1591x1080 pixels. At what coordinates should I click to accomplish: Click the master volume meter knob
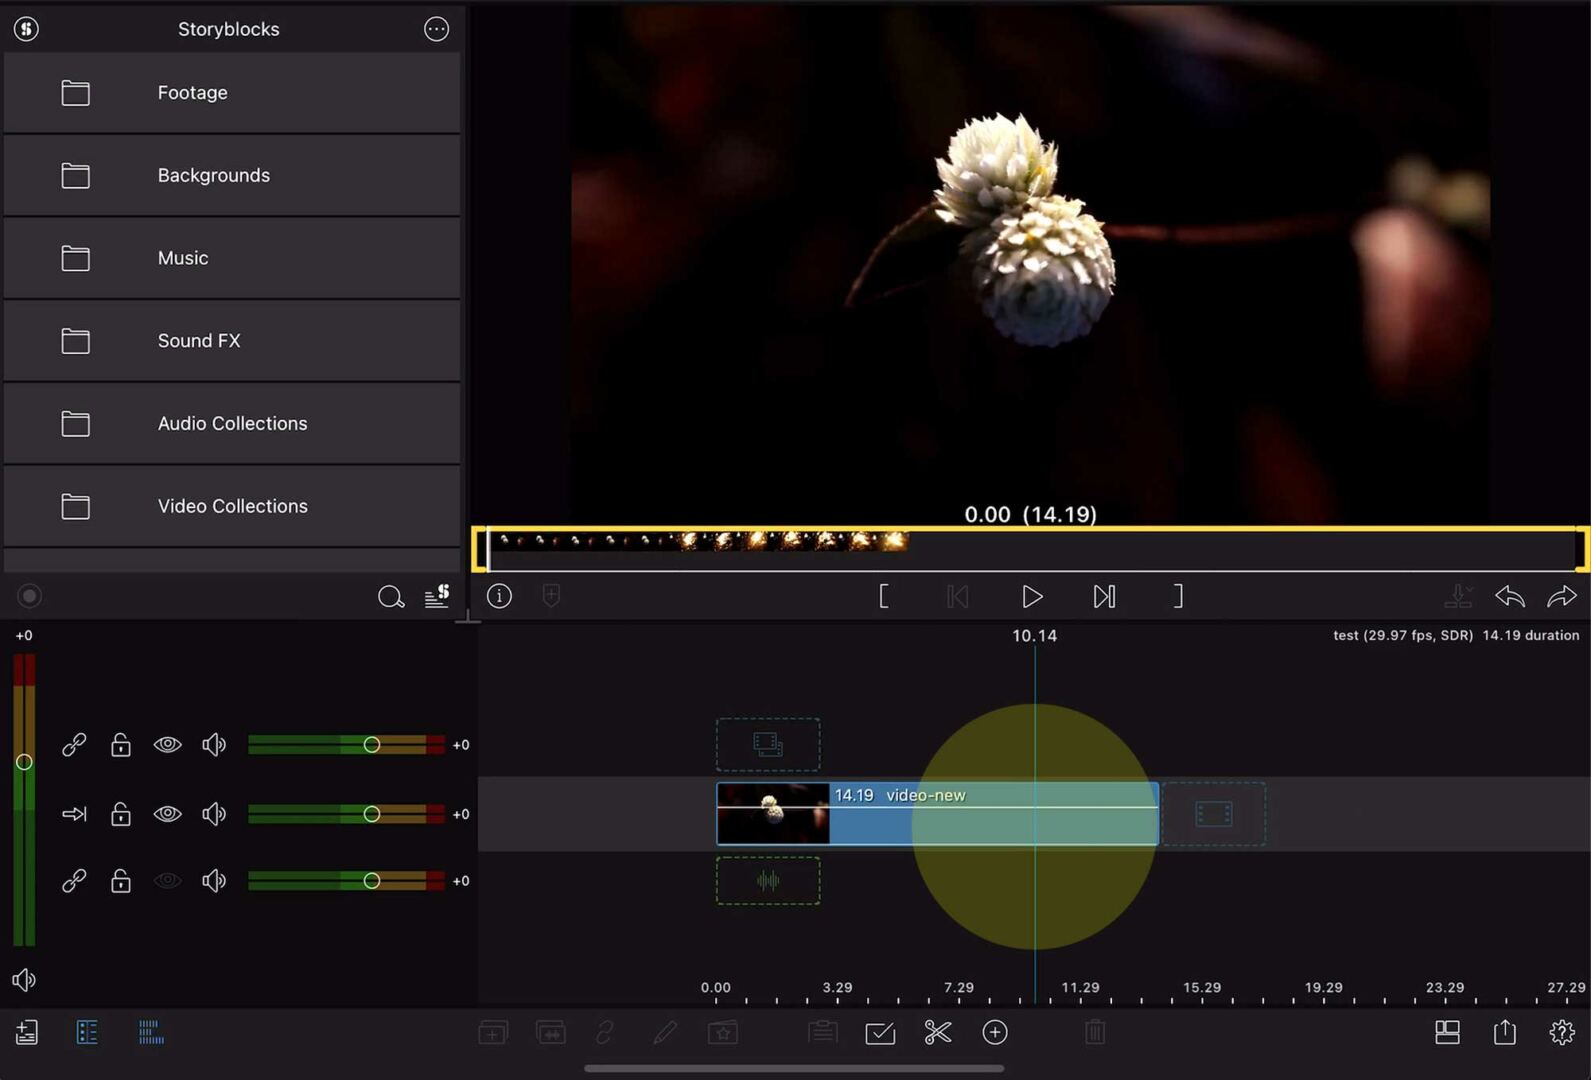(24, 762)
